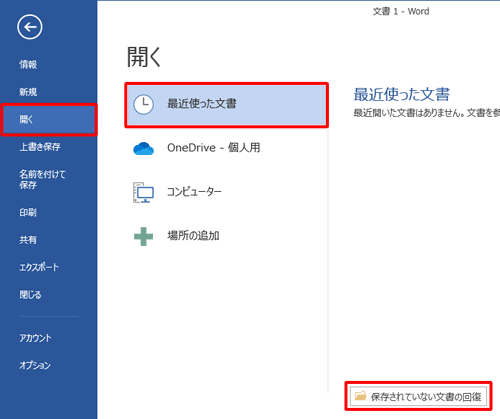Click the green plus add-place icon
This screenshot has width=500, height=419.
point(143,236)
